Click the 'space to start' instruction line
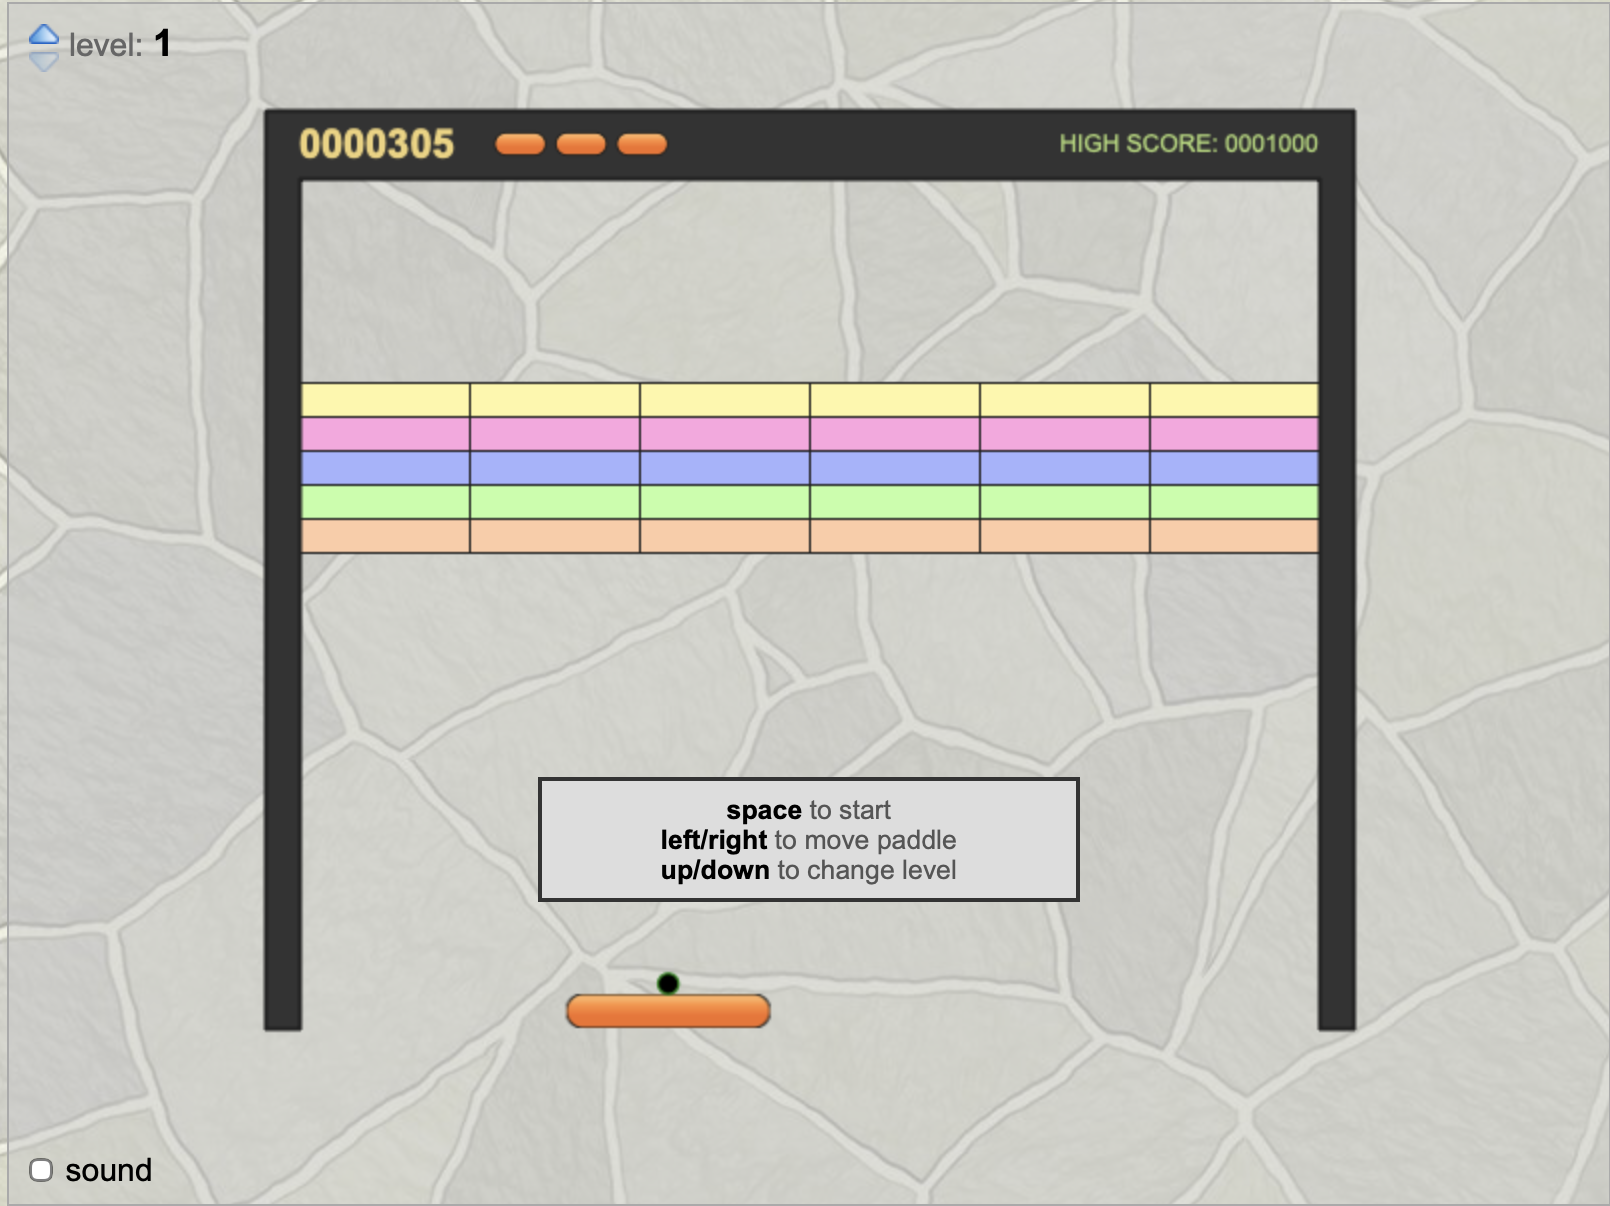This screenshot has height=1206, width=1610. (x=808, y=810)
